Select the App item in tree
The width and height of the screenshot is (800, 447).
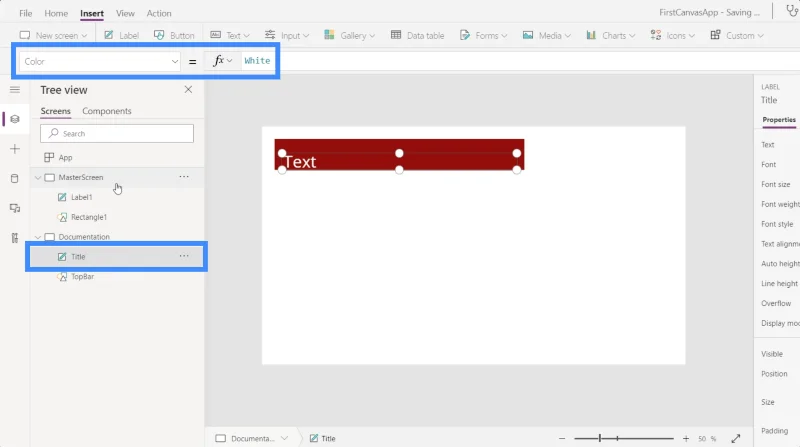[x=65, y=158]
